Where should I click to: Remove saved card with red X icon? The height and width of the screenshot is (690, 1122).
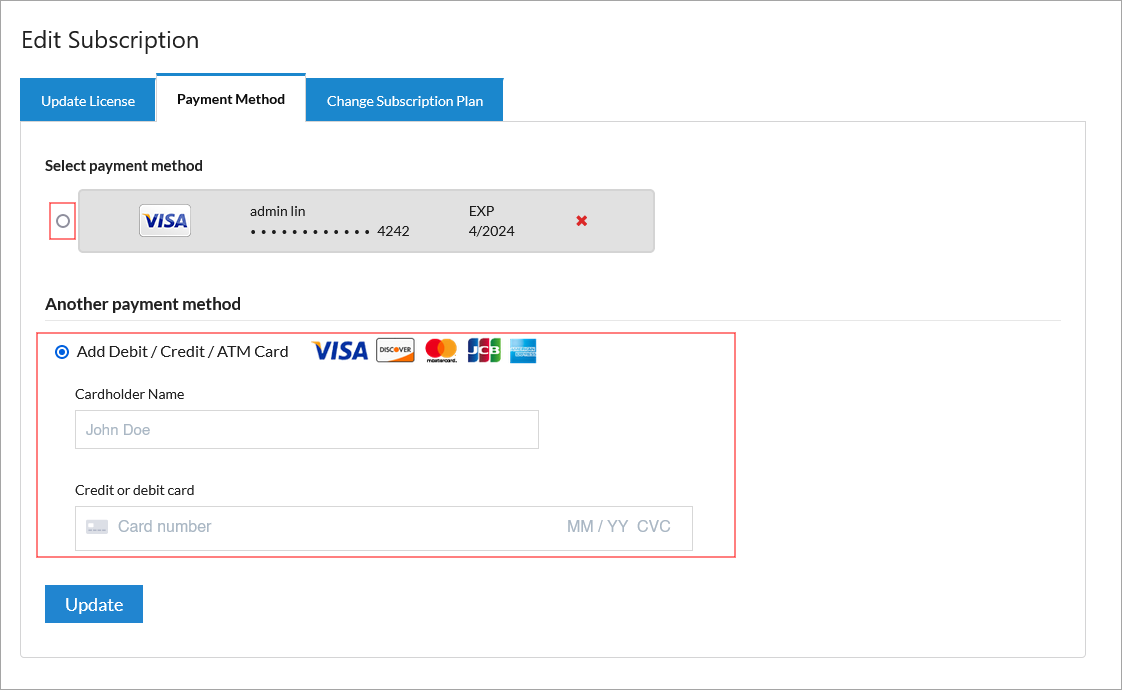(x=582, y=220)
